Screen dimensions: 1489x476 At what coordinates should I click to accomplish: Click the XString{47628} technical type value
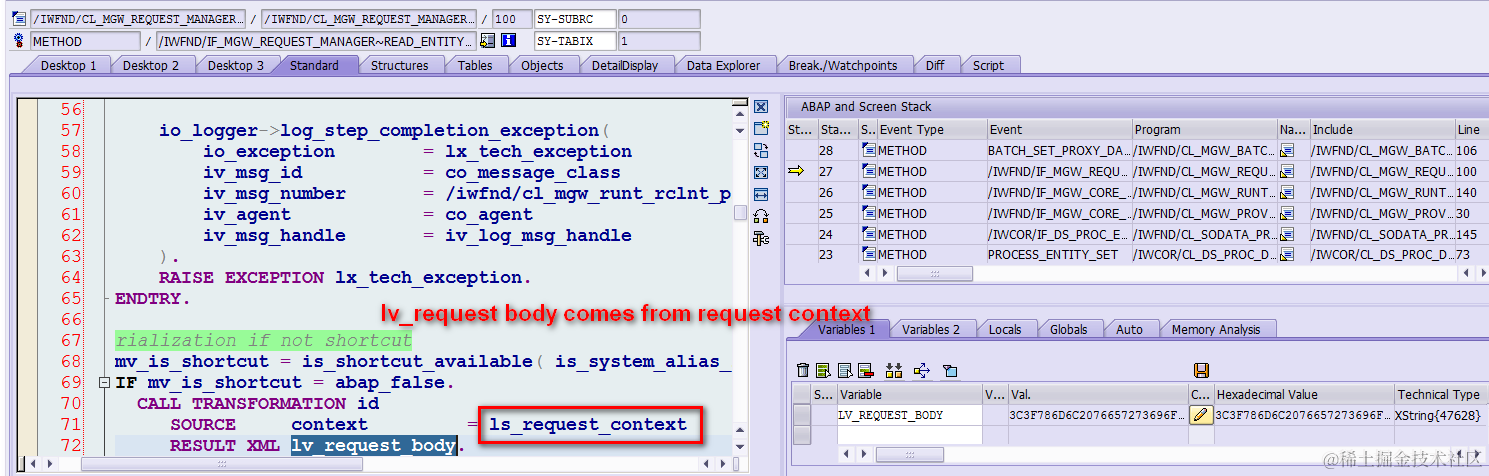1438,415
